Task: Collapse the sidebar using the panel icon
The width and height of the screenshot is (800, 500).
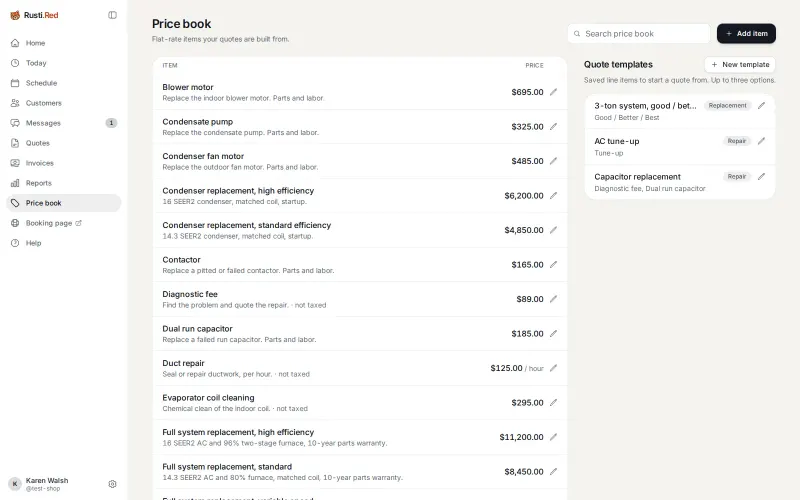Action: pyautogui.click(x=112, y=15)
